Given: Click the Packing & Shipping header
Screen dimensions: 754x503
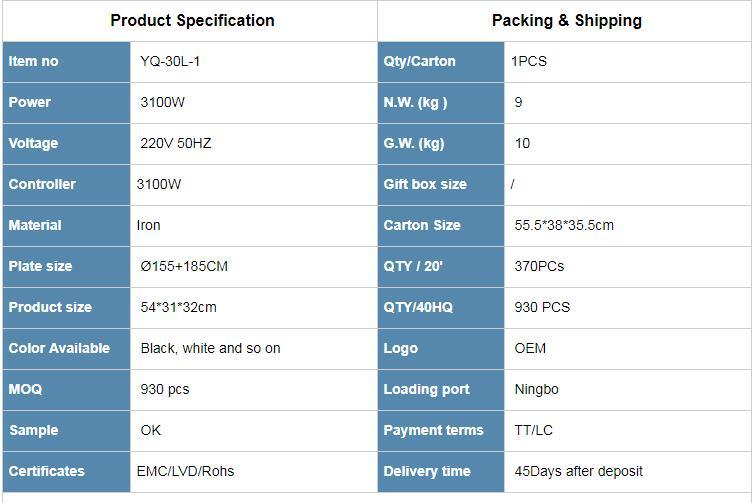Looking at the screenshot, I should click(566, 20).
